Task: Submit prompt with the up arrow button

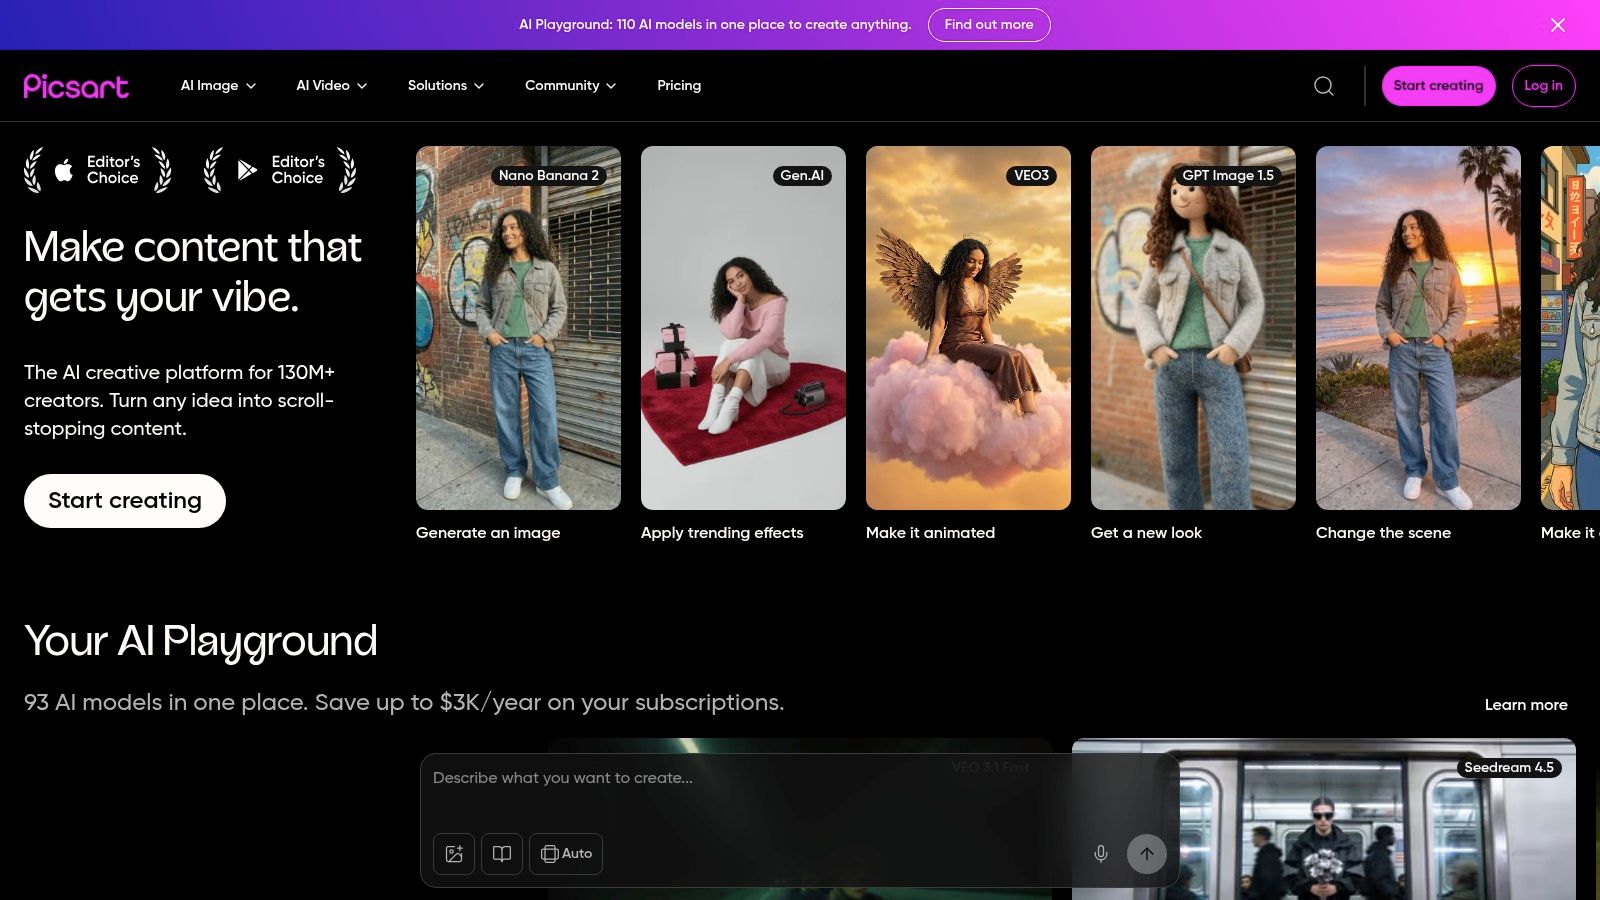Action: pos(1147,854)
